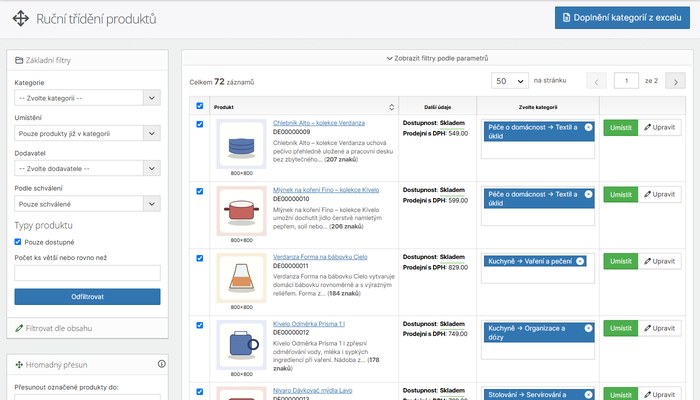The width and height of the screenshot is (700, 400).
Task: Click the pencil icon next to Filtrovat dle obsahu
Action: [x=19, y=328]
